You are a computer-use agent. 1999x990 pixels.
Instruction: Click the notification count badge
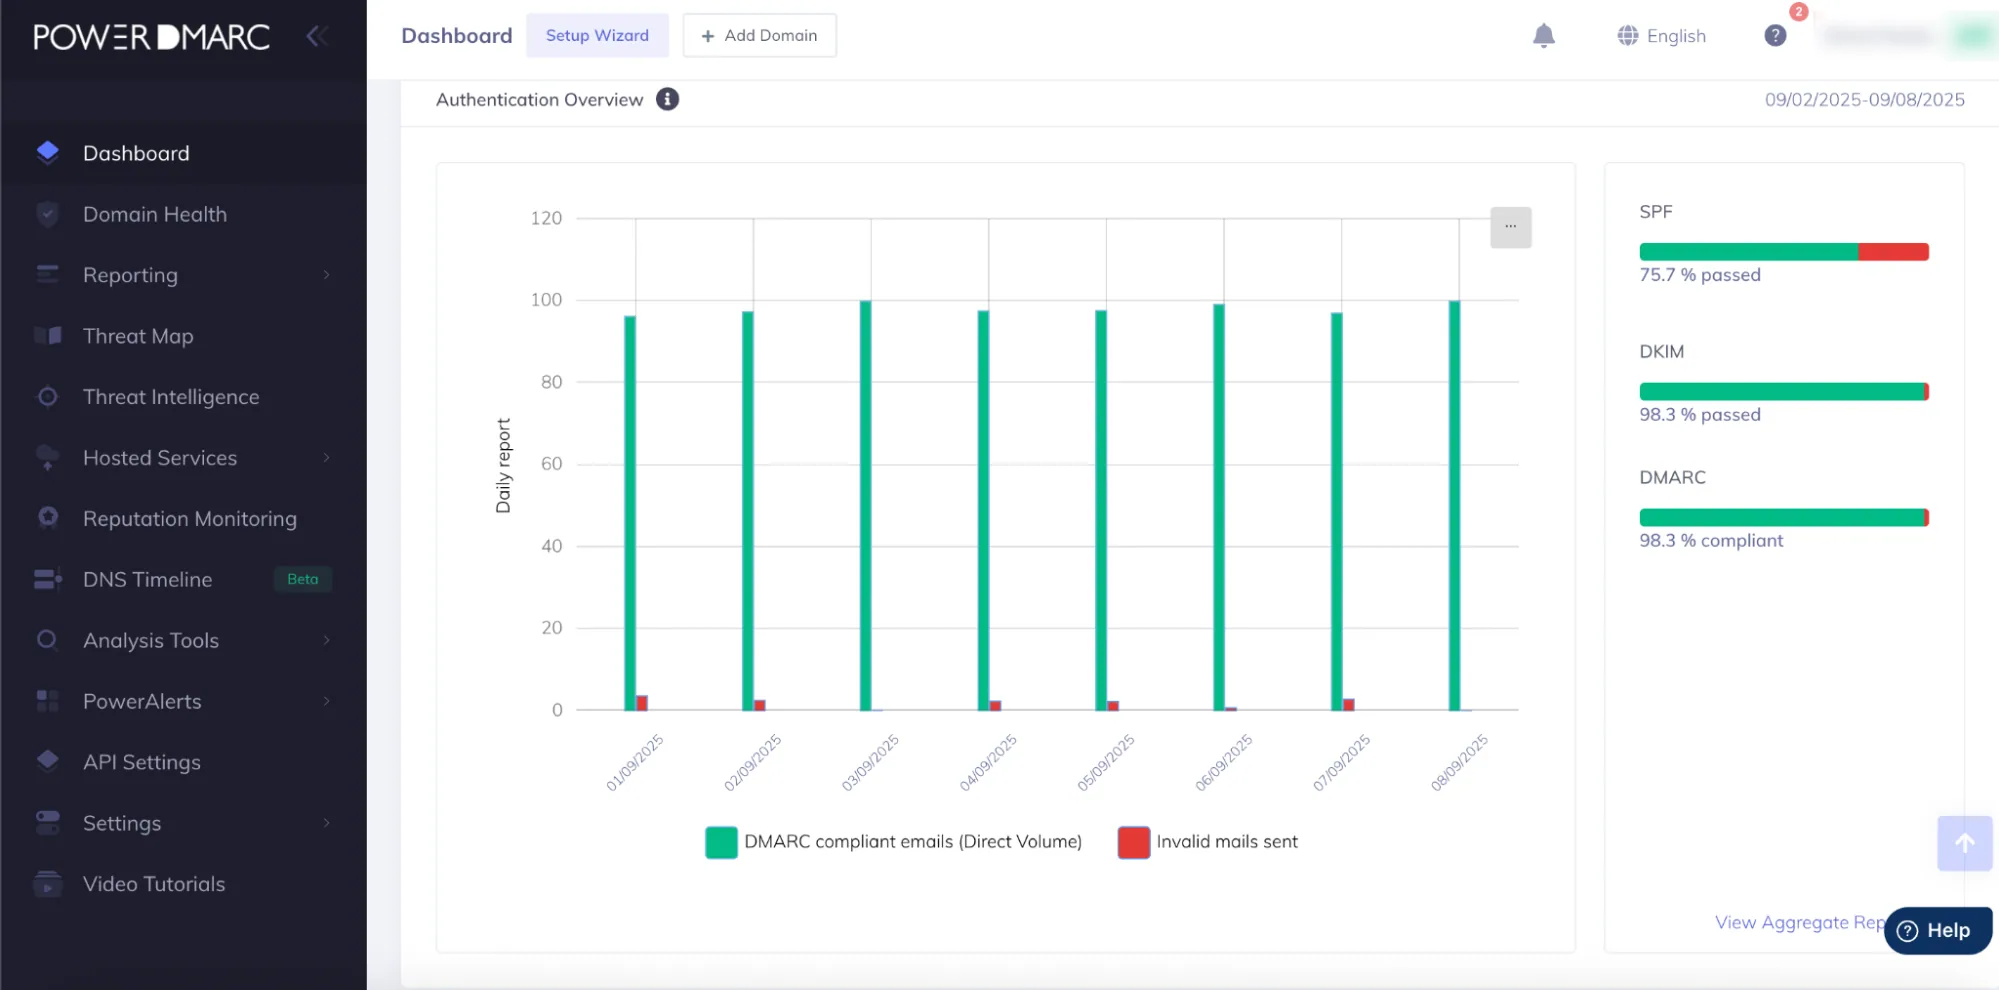[1798, 12]
